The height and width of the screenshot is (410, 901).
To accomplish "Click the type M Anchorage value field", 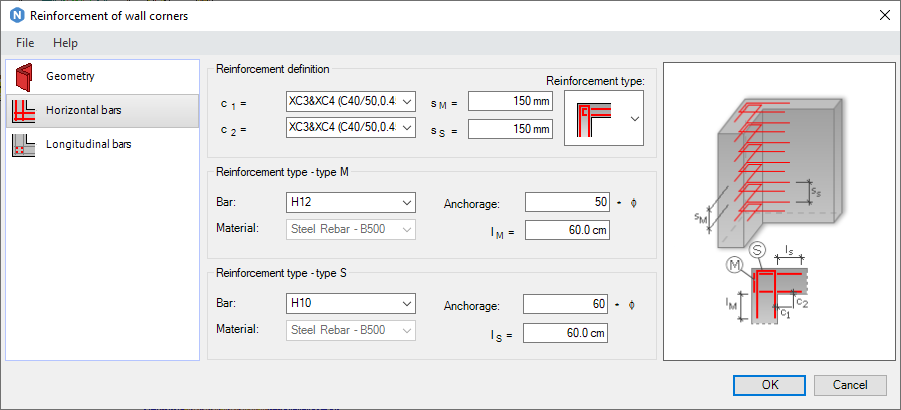I will [x=566, y=202].
